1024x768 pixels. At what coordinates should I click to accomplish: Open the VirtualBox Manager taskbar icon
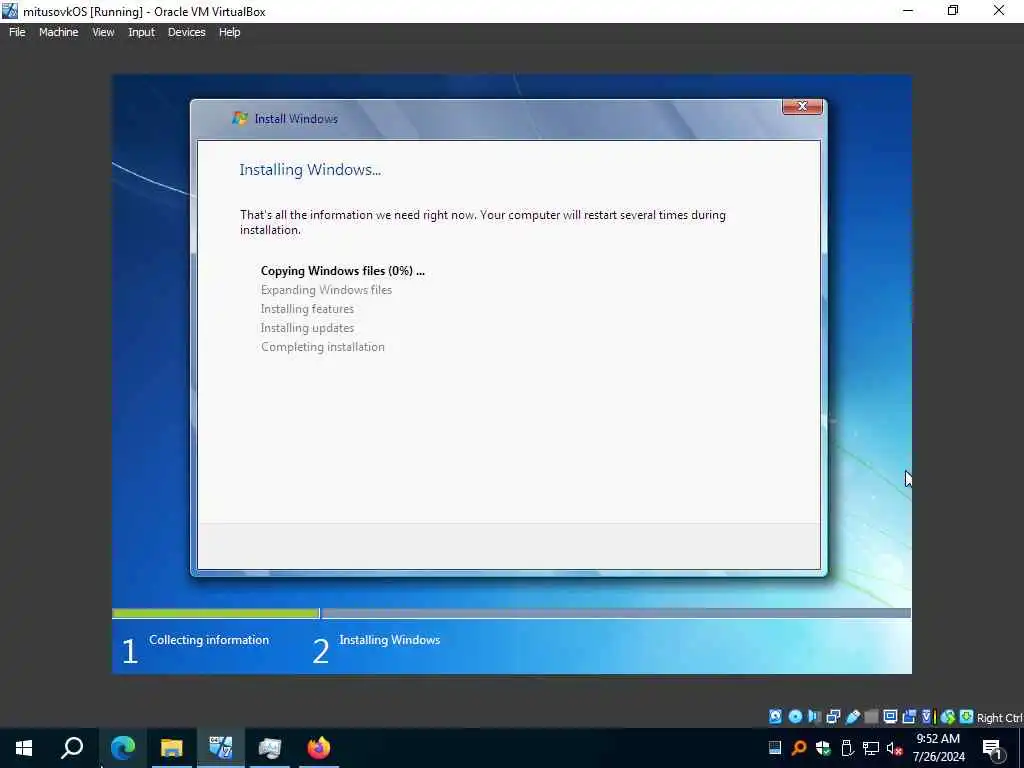tap(270, 748)
